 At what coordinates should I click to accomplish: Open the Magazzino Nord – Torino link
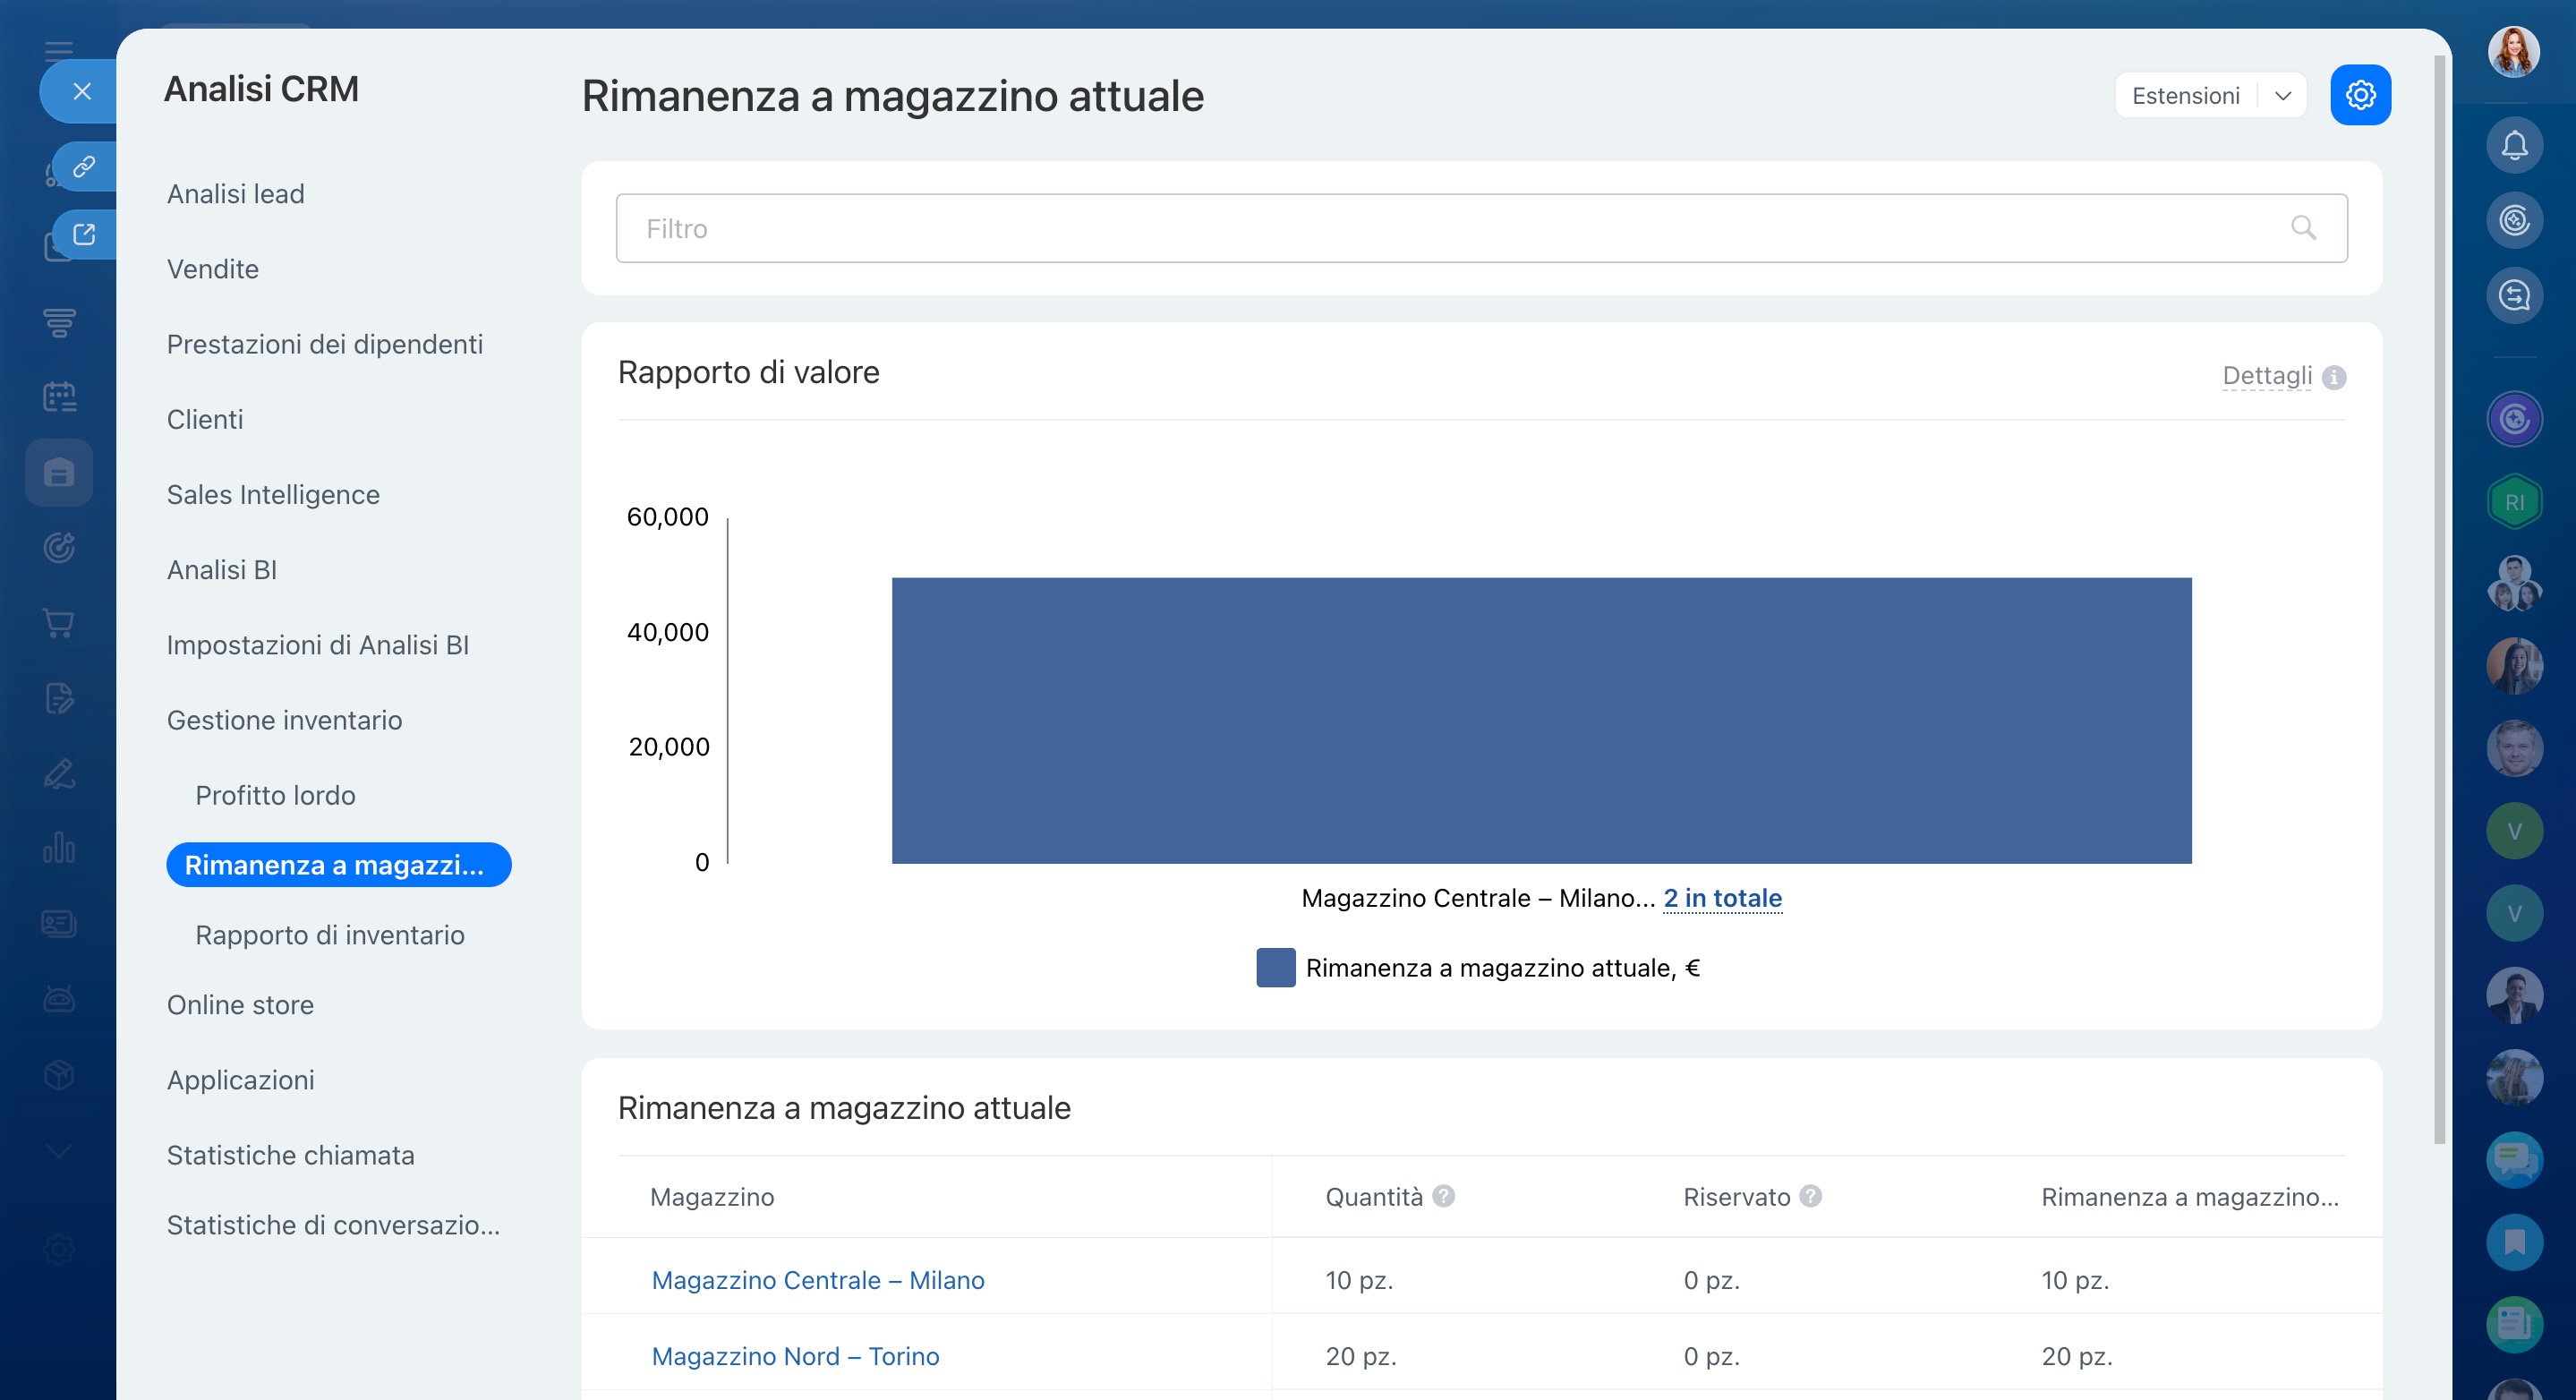tap(795, 1356)
